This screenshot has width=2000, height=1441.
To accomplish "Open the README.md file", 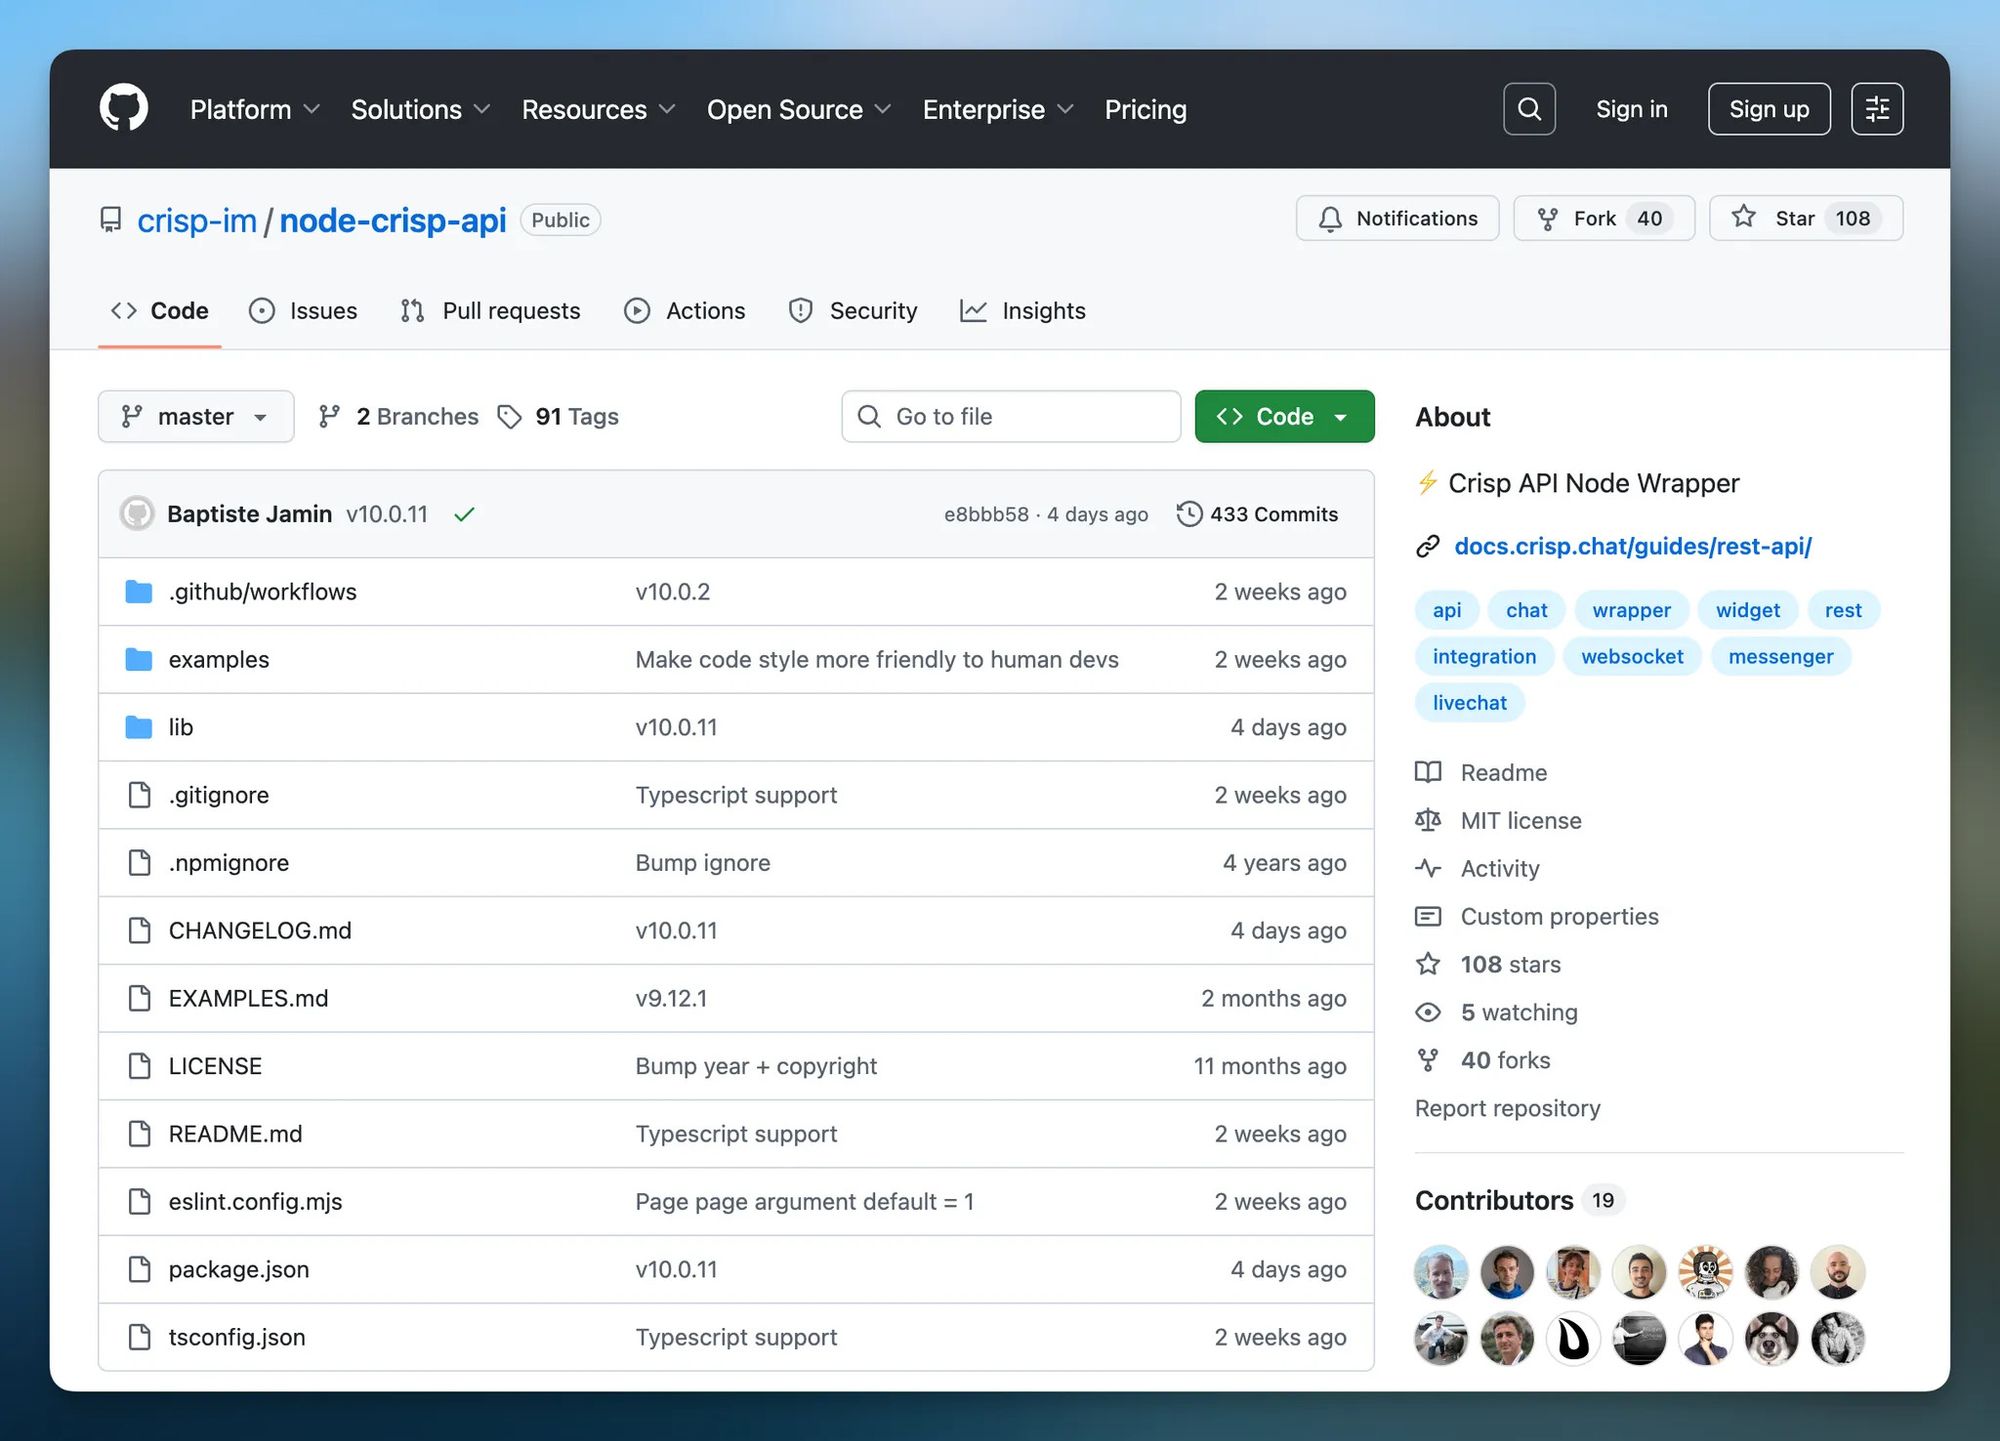I will [x=235, y=1134].
